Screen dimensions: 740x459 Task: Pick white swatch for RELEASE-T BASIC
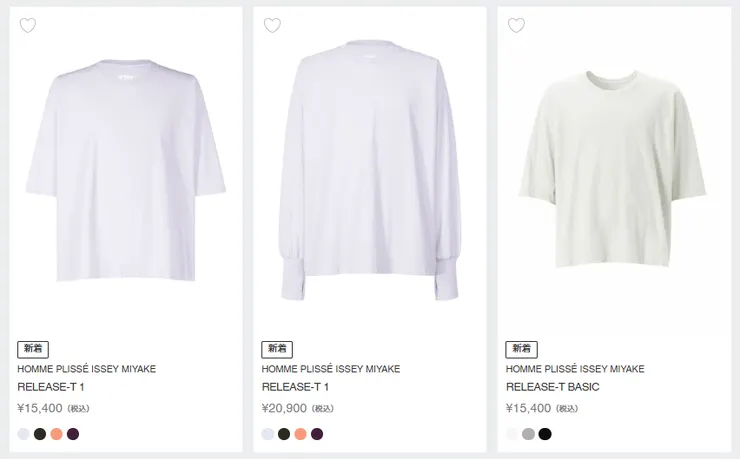click(x=512, y=434)
